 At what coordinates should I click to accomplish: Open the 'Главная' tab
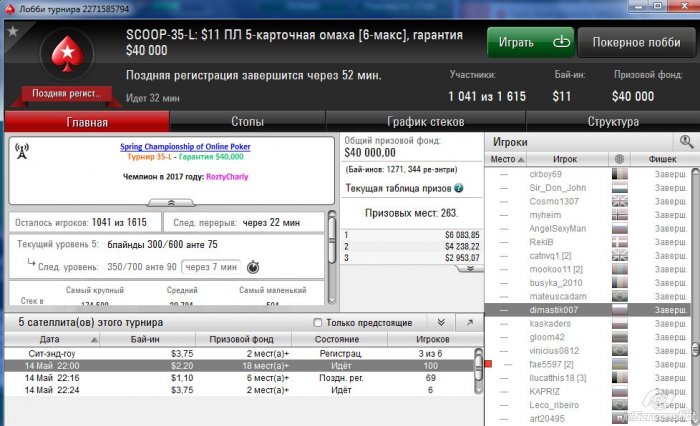click(x=87, y=121)
